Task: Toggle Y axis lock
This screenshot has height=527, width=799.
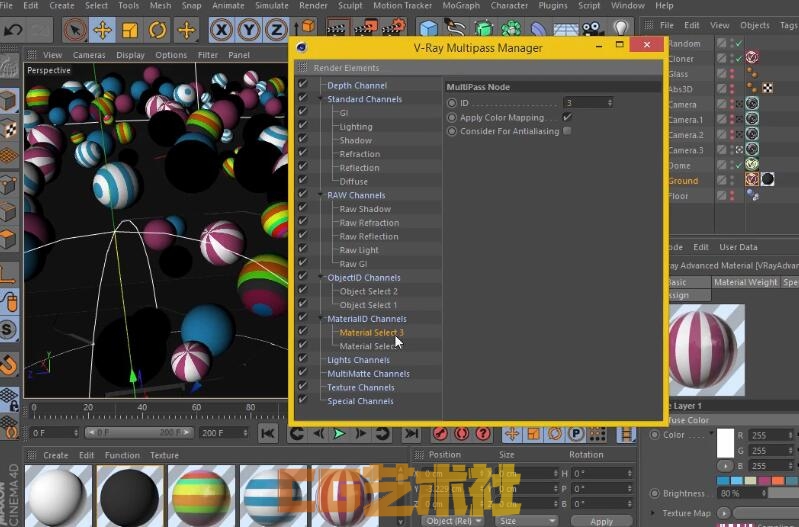Action: (x=249, y=30)
